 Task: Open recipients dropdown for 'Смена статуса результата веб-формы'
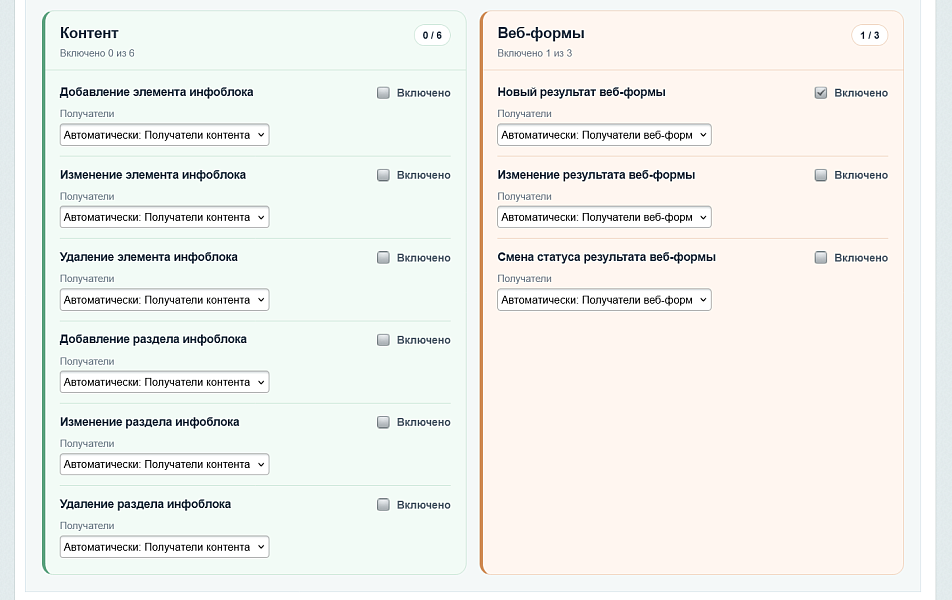(604, 300)
